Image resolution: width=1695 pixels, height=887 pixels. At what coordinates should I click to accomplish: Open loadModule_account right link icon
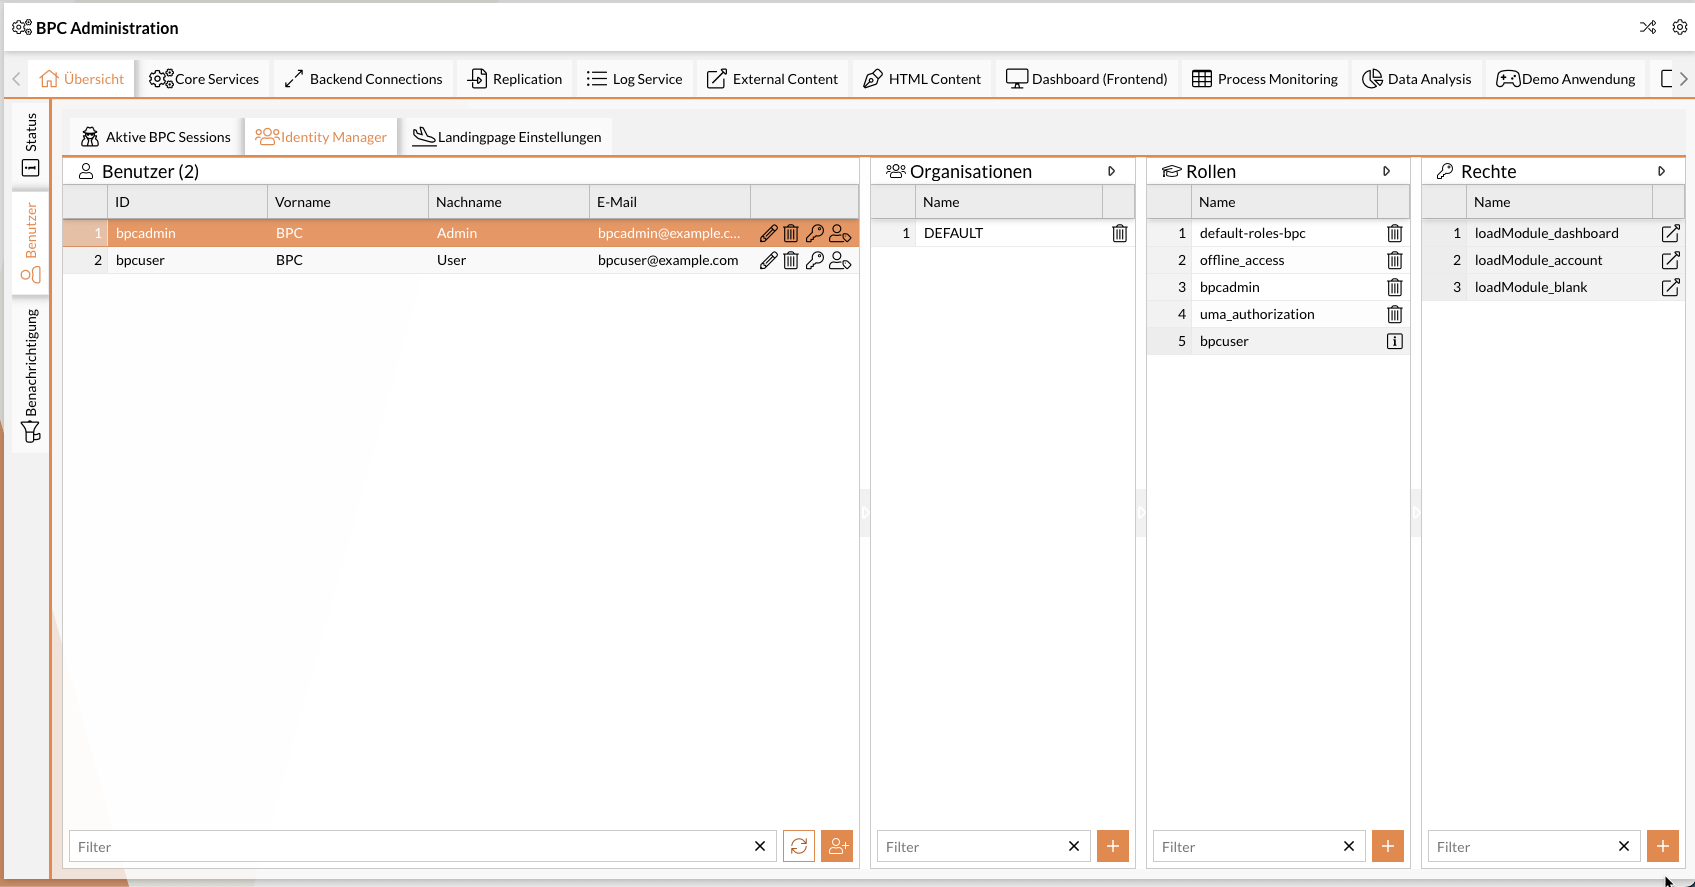1670,260
